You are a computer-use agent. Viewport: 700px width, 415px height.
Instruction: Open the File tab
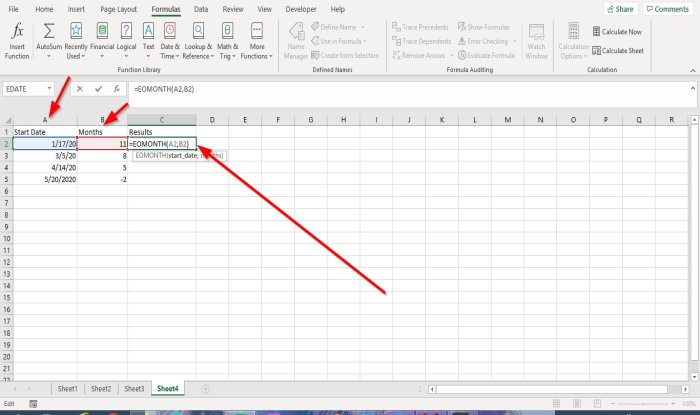(13, 9)
